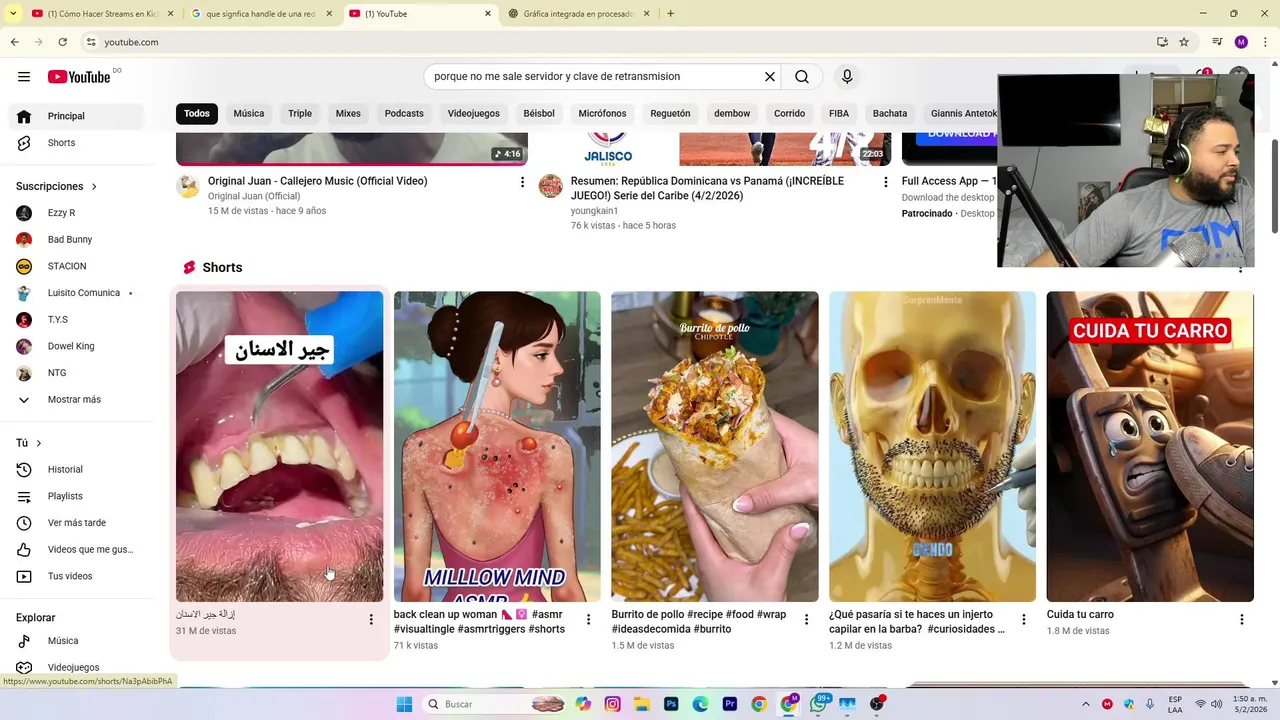1280x720 pixels.
Task: Open Original Juan channel avatar
Action: pyautogui.click(x=188, y=186)
